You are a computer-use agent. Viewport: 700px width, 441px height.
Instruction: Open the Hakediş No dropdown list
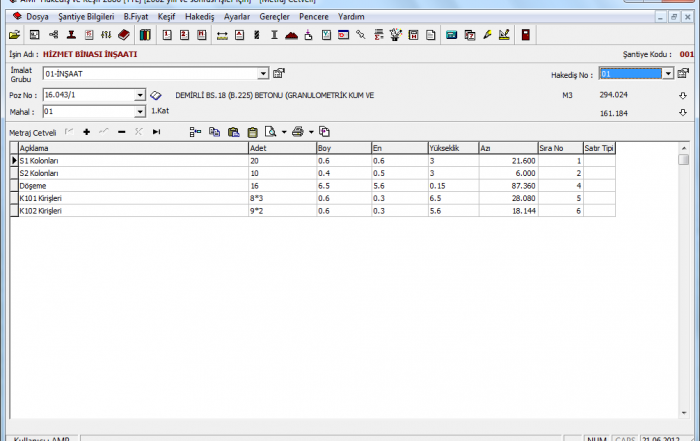[668, 73]
